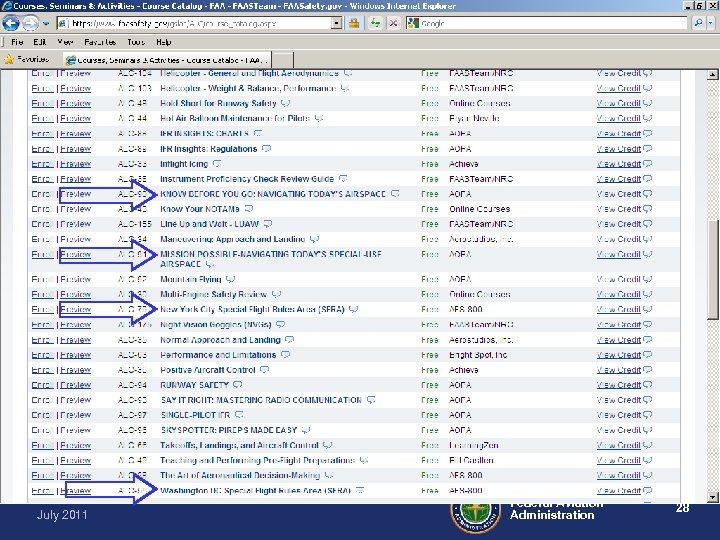
Task: Click comment icon beside Mountain Flying title
Action: pos(231,279)
